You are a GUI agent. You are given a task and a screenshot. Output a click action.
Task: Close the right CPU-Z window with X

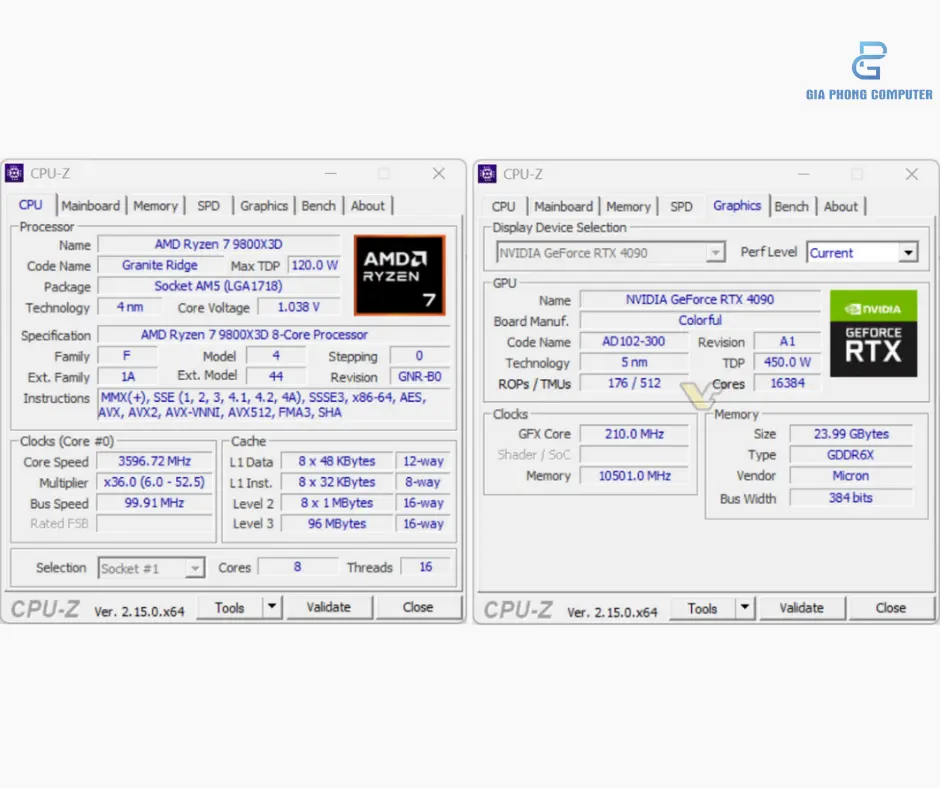click(911, 174)
